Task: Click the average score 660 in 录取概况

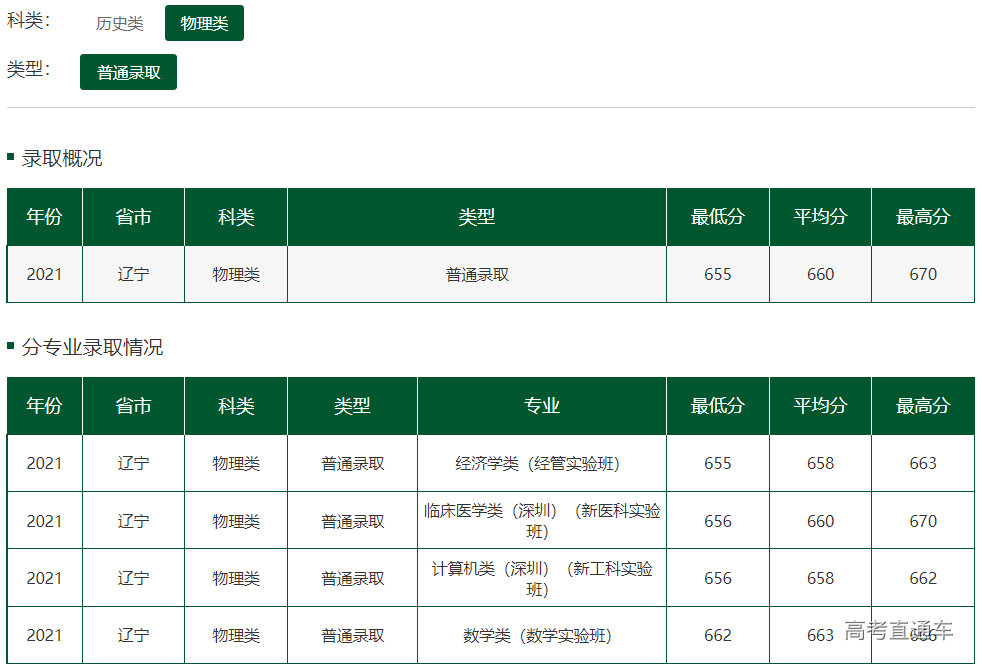Action: [x=820, y=274]
